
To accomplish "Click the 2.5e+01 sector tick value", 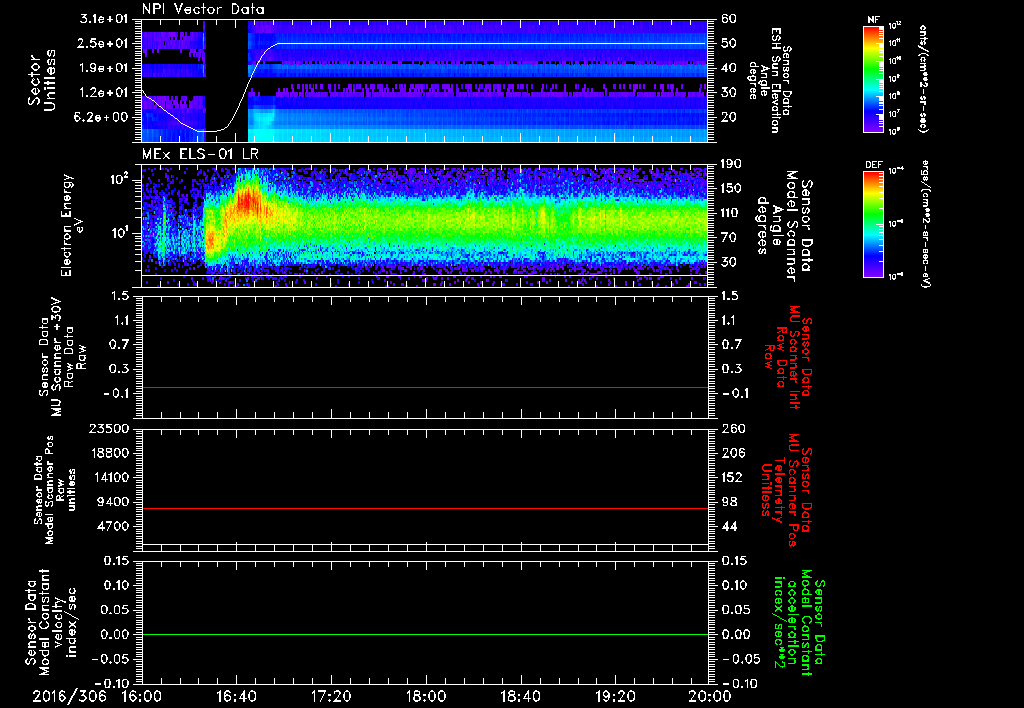I will 105,43.
